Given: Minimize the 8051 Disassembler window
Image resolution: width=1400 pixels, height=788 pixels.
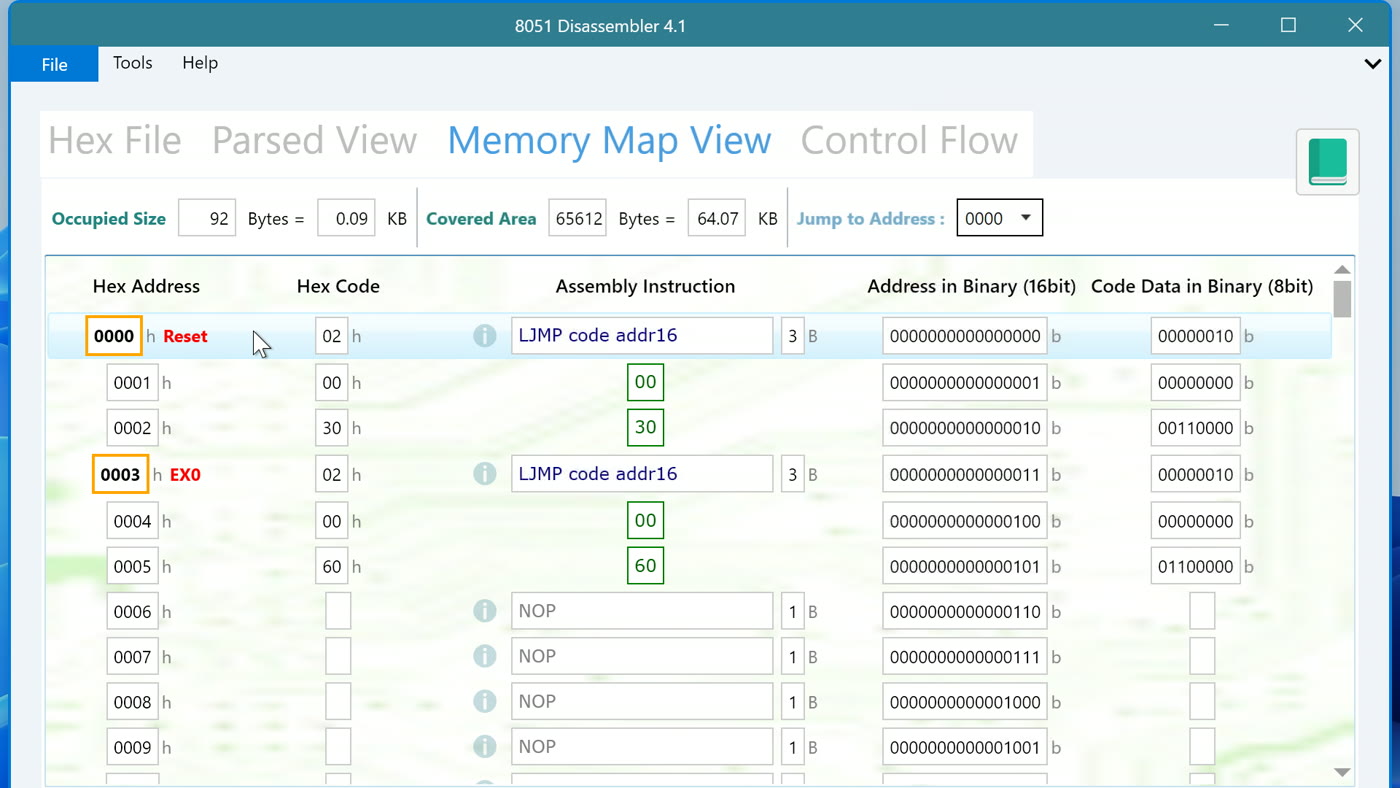Looking at the screenshot, I should 1221,25.
